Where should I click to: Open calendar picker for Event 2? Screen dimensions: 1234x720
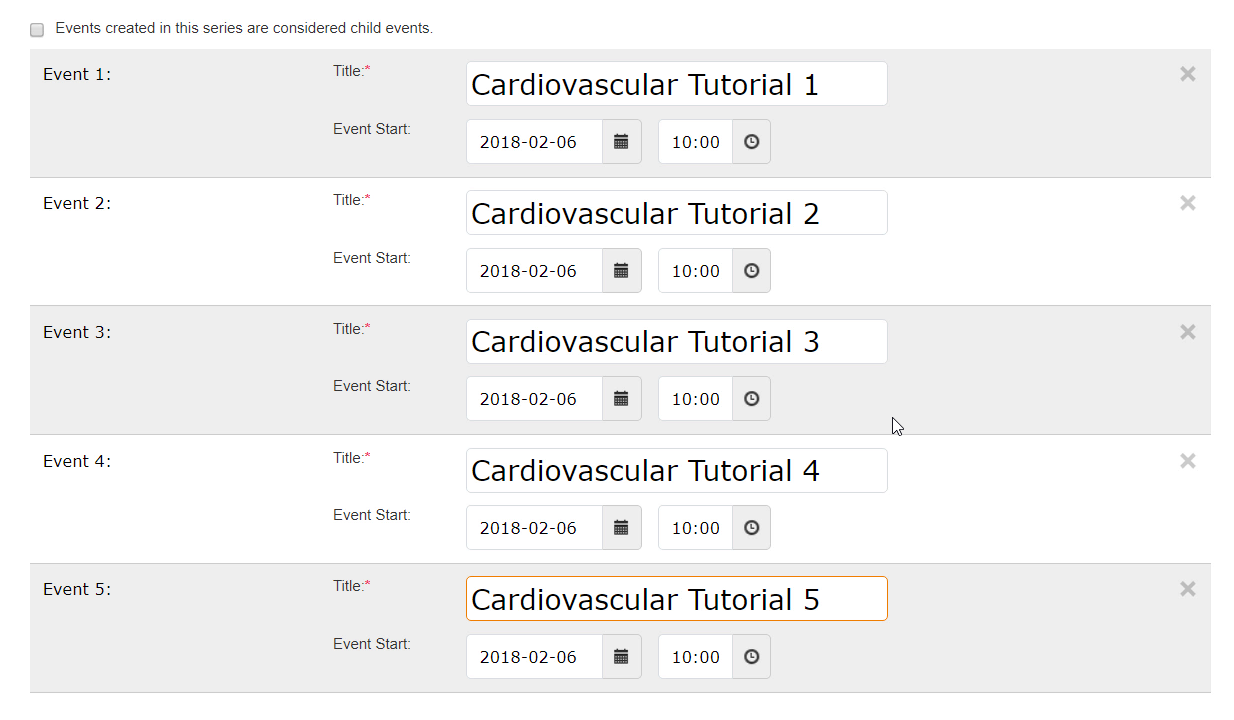[x=621, y=271]
